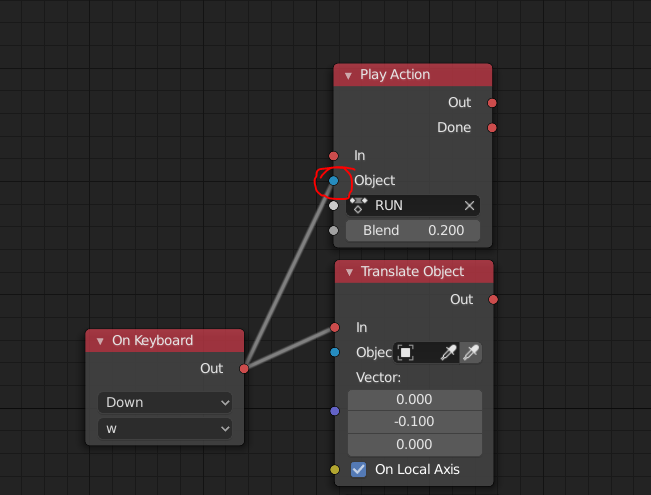651x495 pixels.
Task: Click the red In socket of Play Action
Action: (333, 156)
